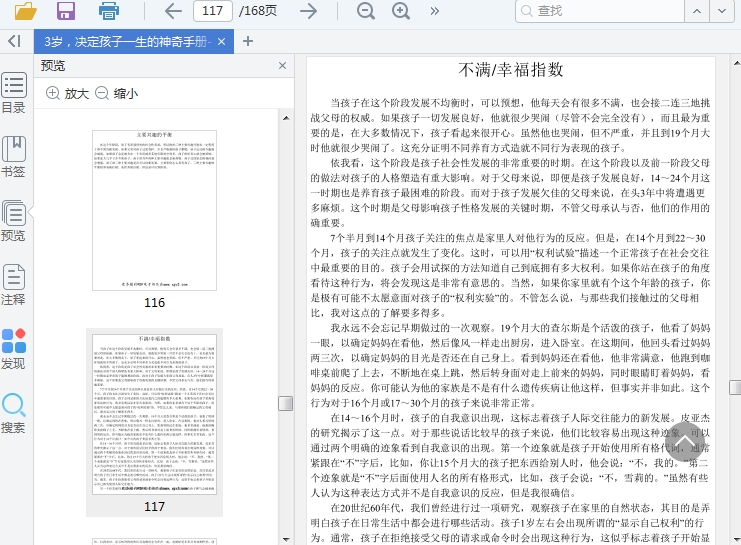Click document scrollbar up arrow
This screenshot has height=545, width=741.
click(x=736, y=63)
